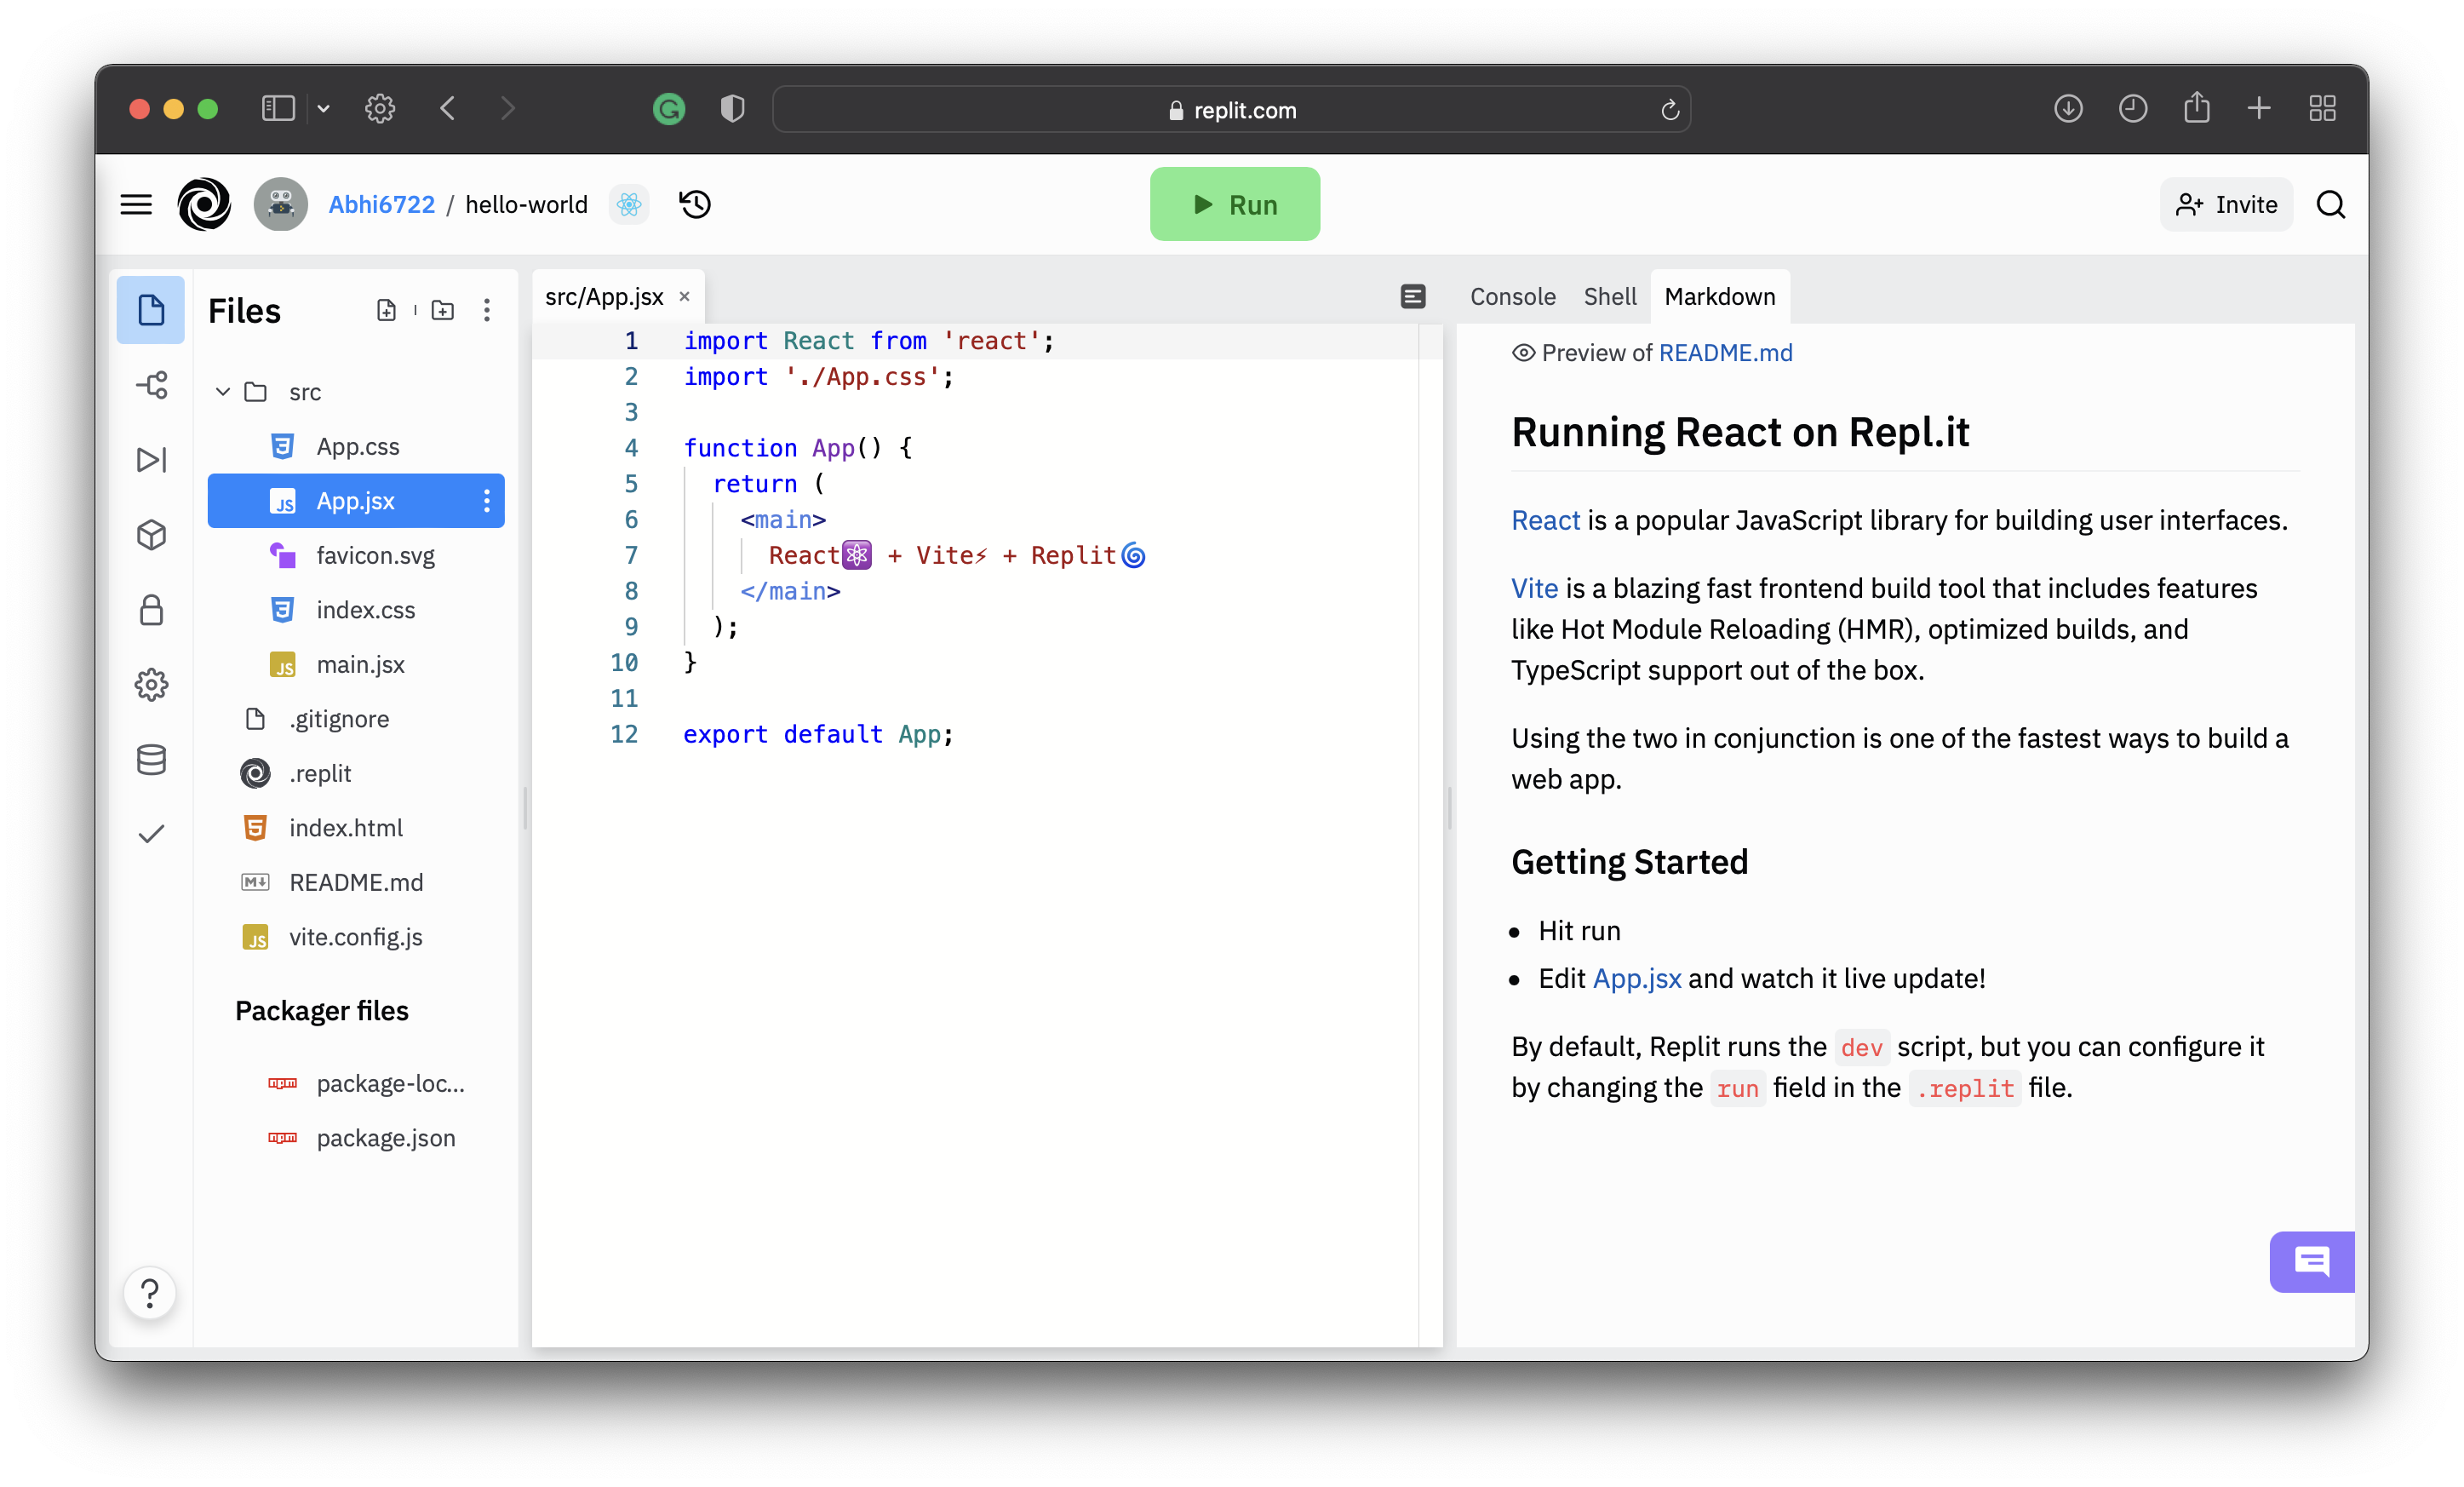Click the Safari share icon
The image size is (2464, 1487).
pos(2196,108)
